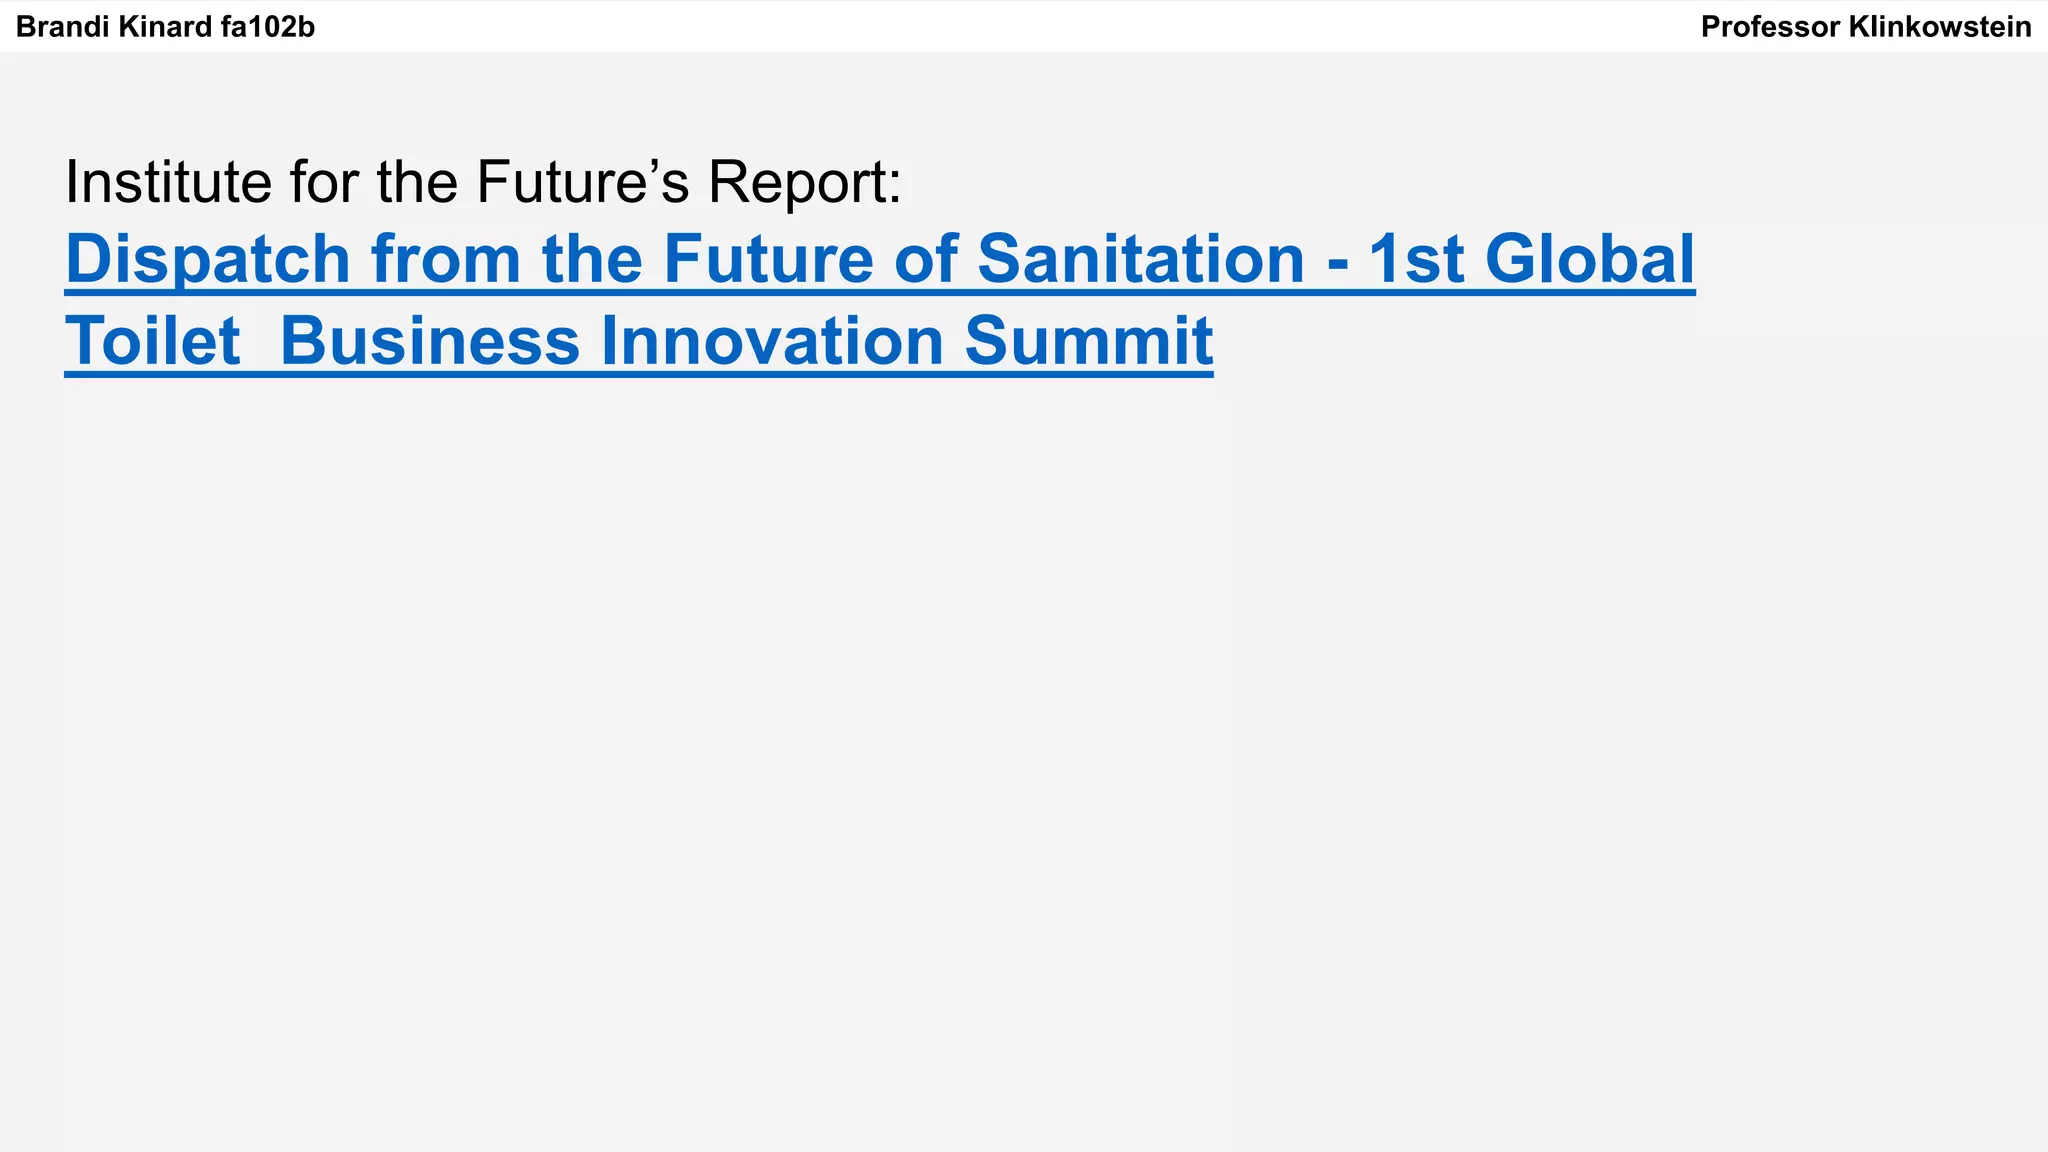The image size is (2048, 1152).
Task: Click the word 'Future's' in the black heading
Action: [x=583, y=182]
